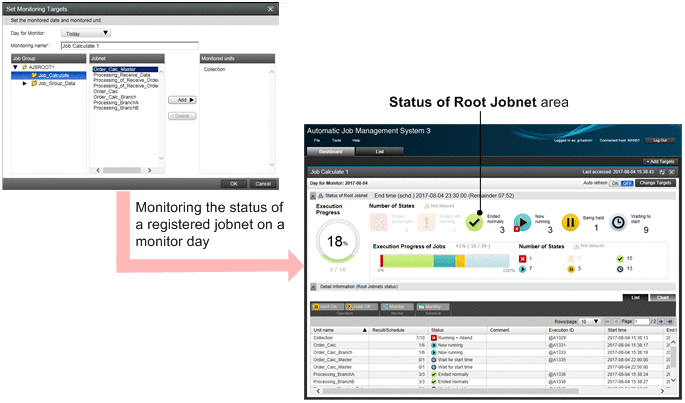Viewport: 685px width, 403px height.
Task: Click the Order_Calc_Branch row in detail table
Action: 491,352
